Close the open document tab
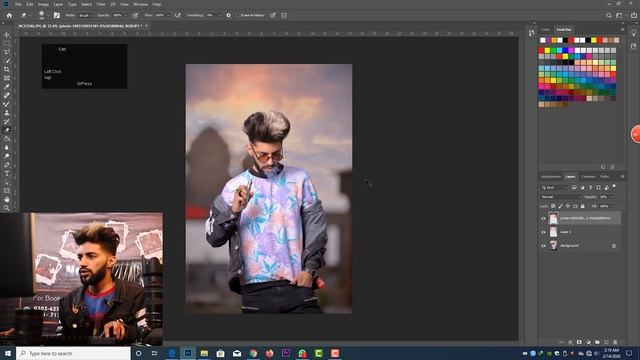 coord(146,26)
